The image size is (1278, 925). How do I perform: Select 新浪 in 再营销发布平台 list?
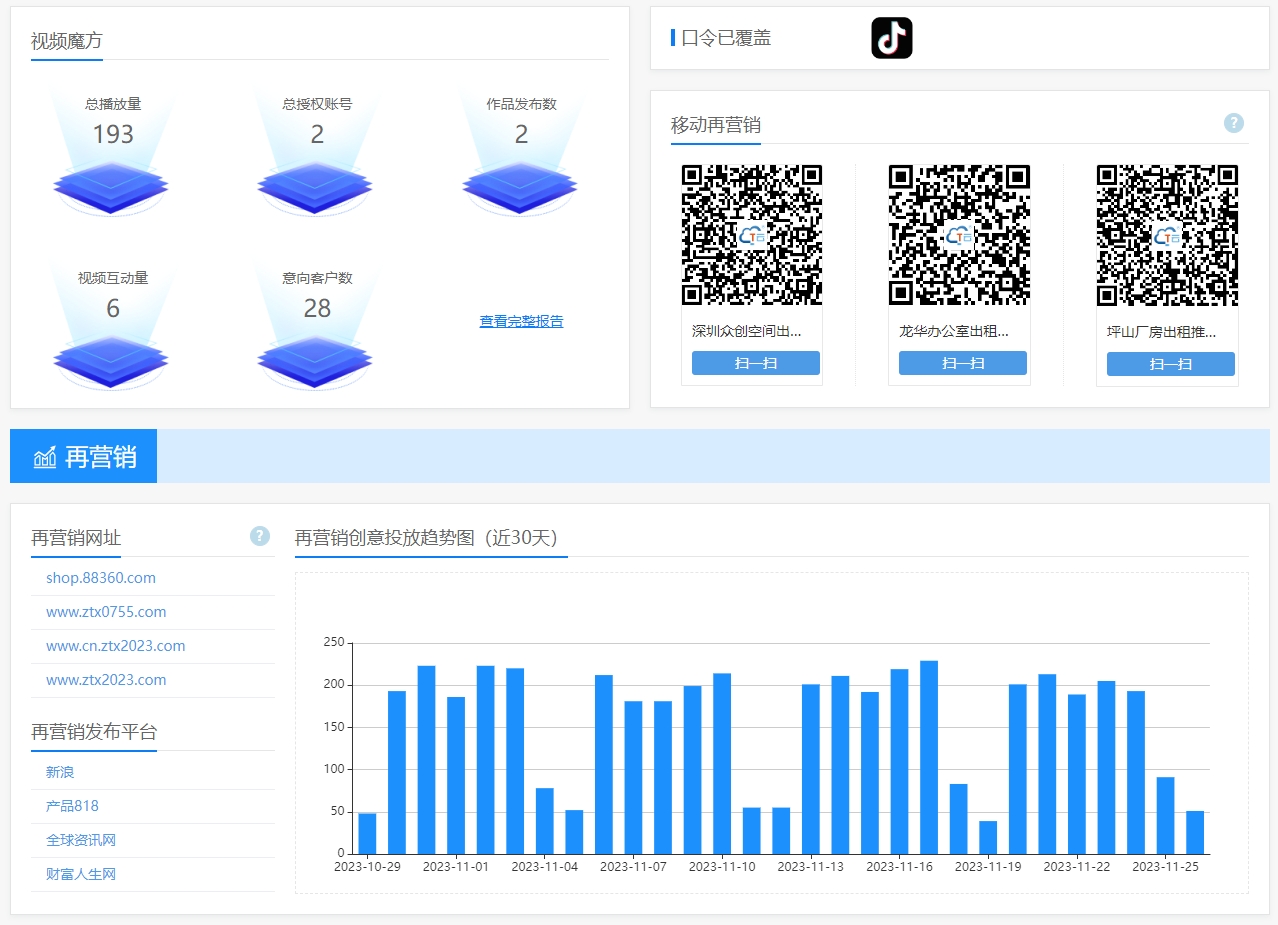[60, 772]
